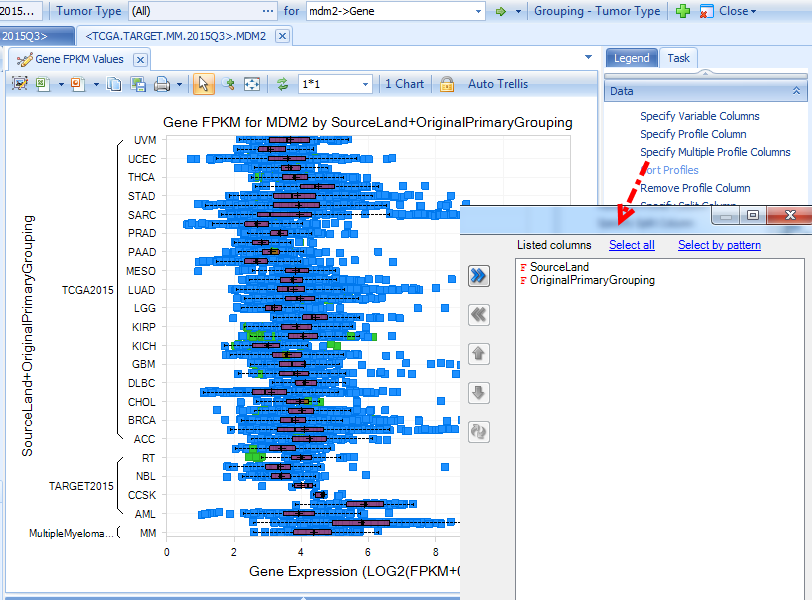Click the Gene FPKM Values view icon
Image resolution: width=812 pixels, height=600 pixels.
point(24,60)
